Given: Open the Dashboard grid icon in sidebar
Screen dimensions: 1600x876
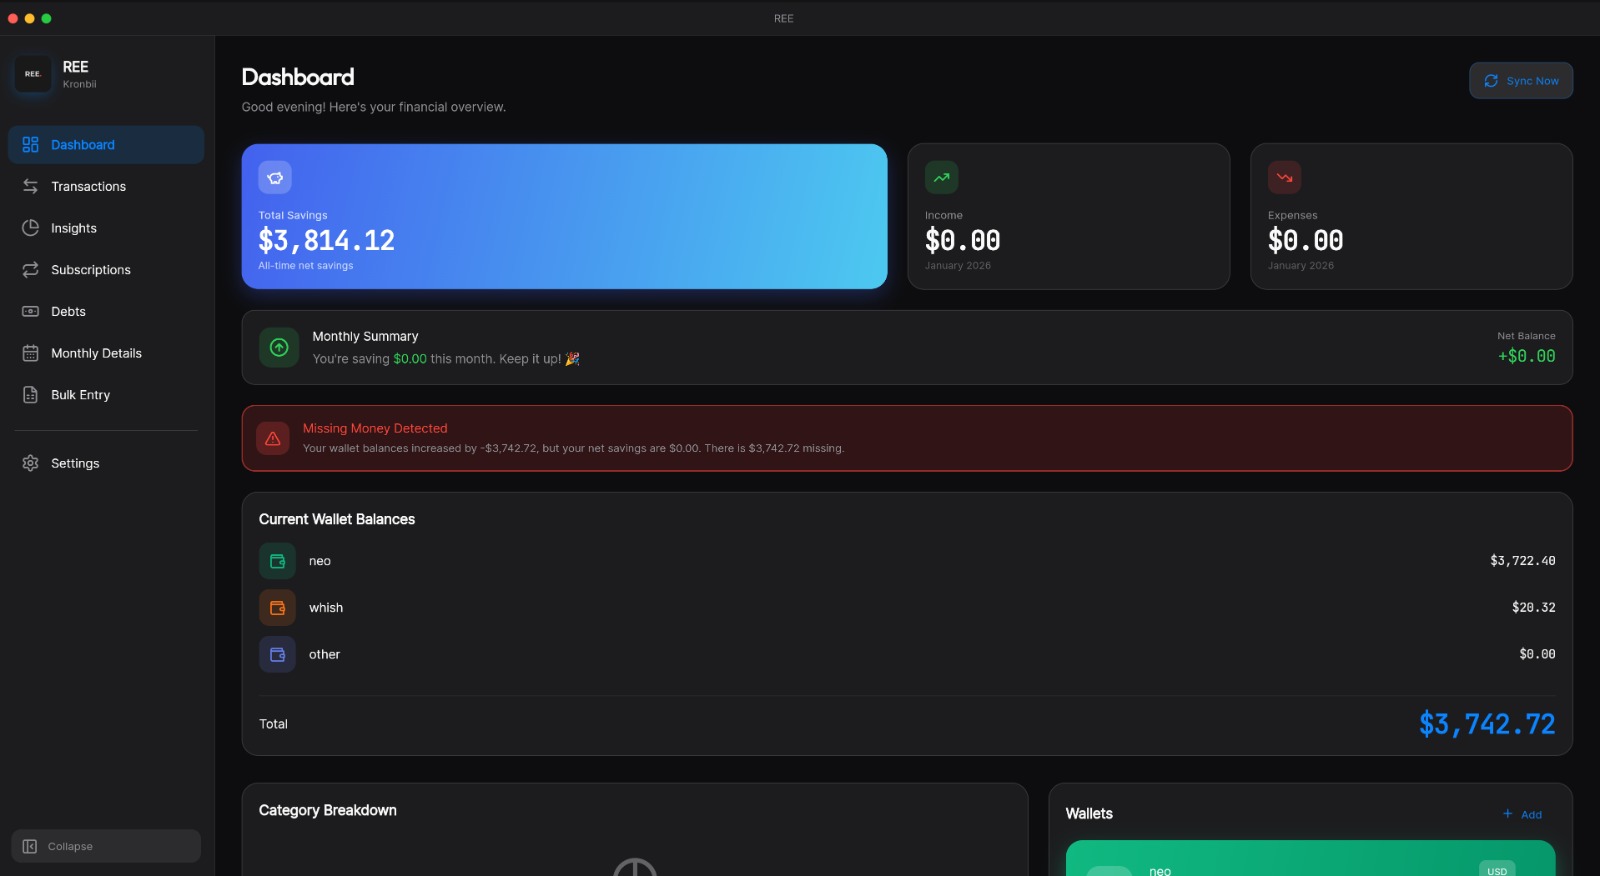Looking at the screenshot, I should 30,145.
